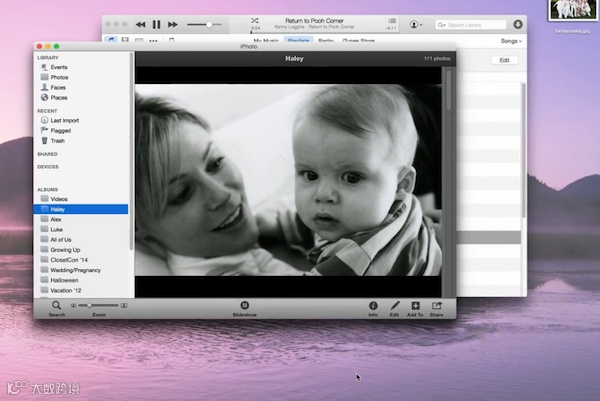This screenshot has width=600, height=401.
Task: Pause playback in iTunes
Action: tap(157, 24)
